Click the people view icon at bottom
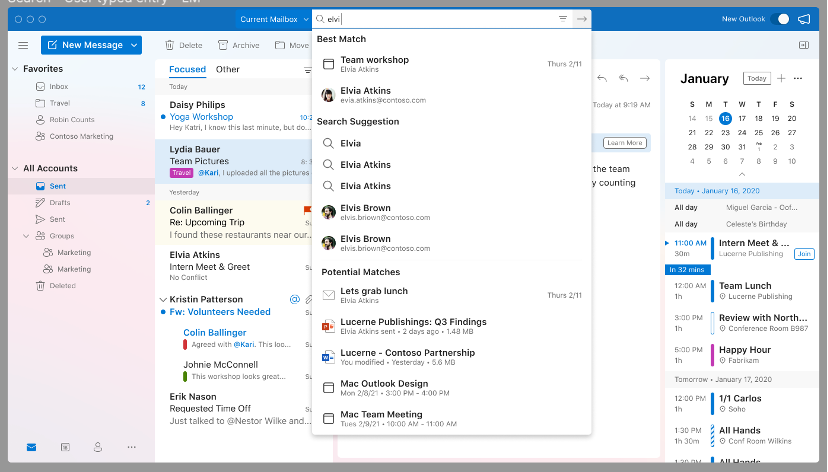The width and height of the screenshot is (828, 472). click(98, 447)
